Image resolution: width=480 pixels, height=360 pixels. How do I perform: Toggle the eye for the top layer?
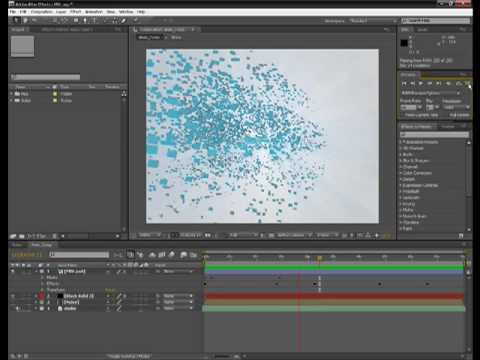click(13, 271)
